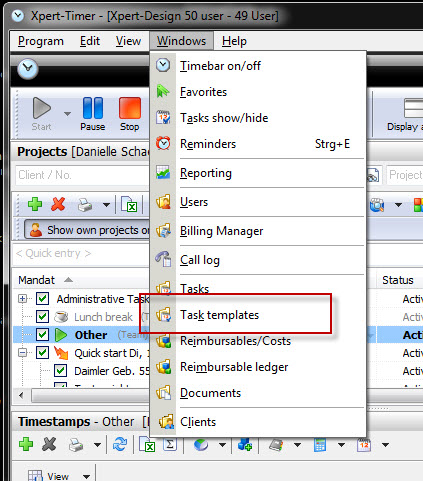Open the projects printer dropdown arrow
Screen dimensions: 423x481
pos(106,205)
